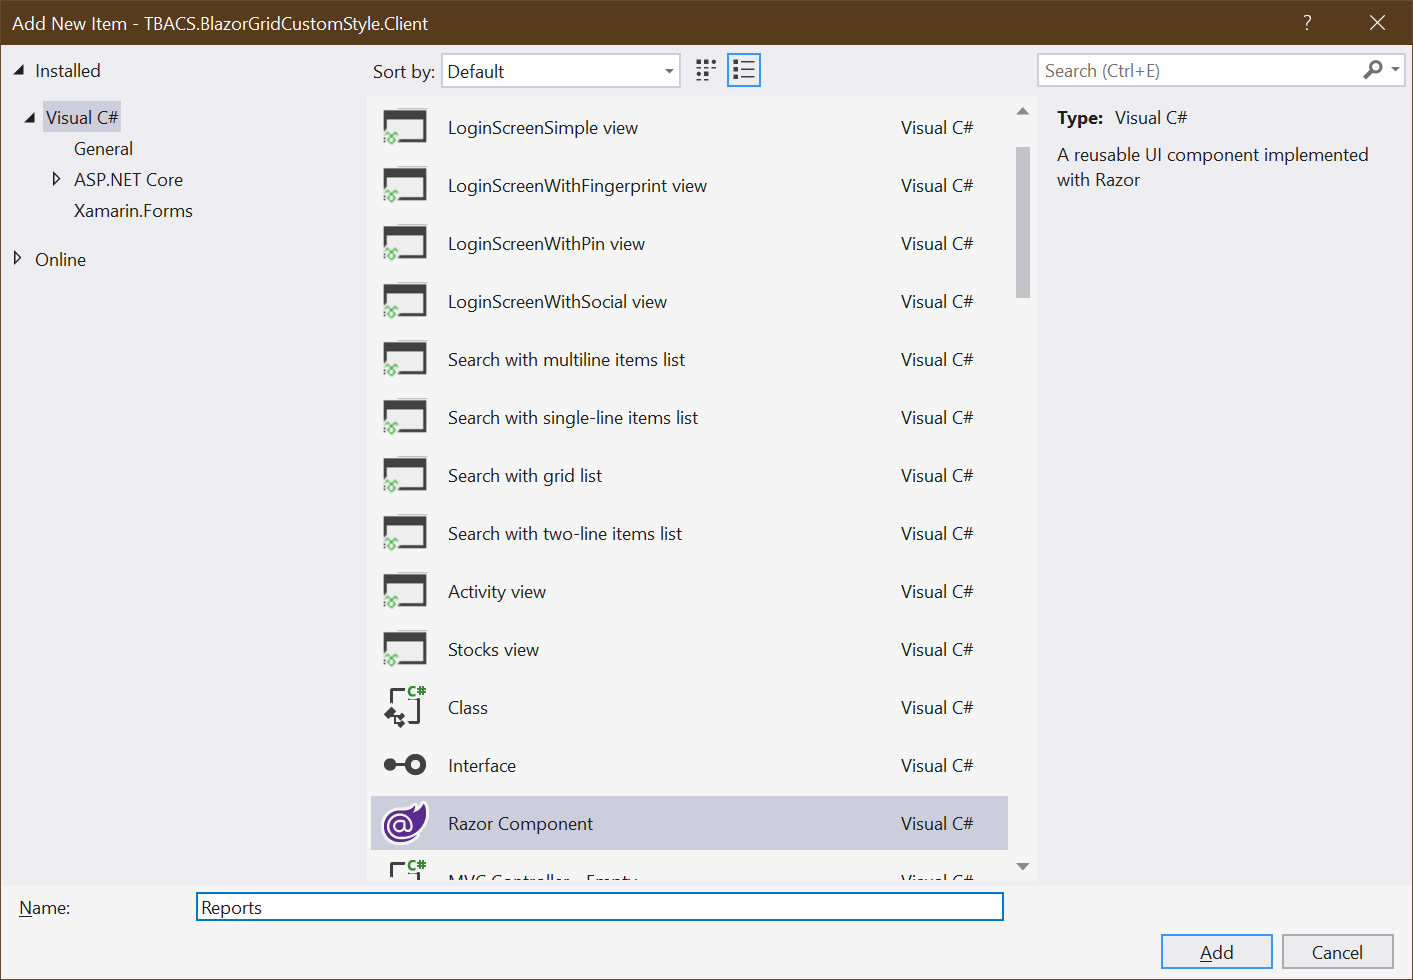The height and width of the screenshot is (980, 1413).
Task: Select the Xamarin.Forms category
Action: pos(133,210)
